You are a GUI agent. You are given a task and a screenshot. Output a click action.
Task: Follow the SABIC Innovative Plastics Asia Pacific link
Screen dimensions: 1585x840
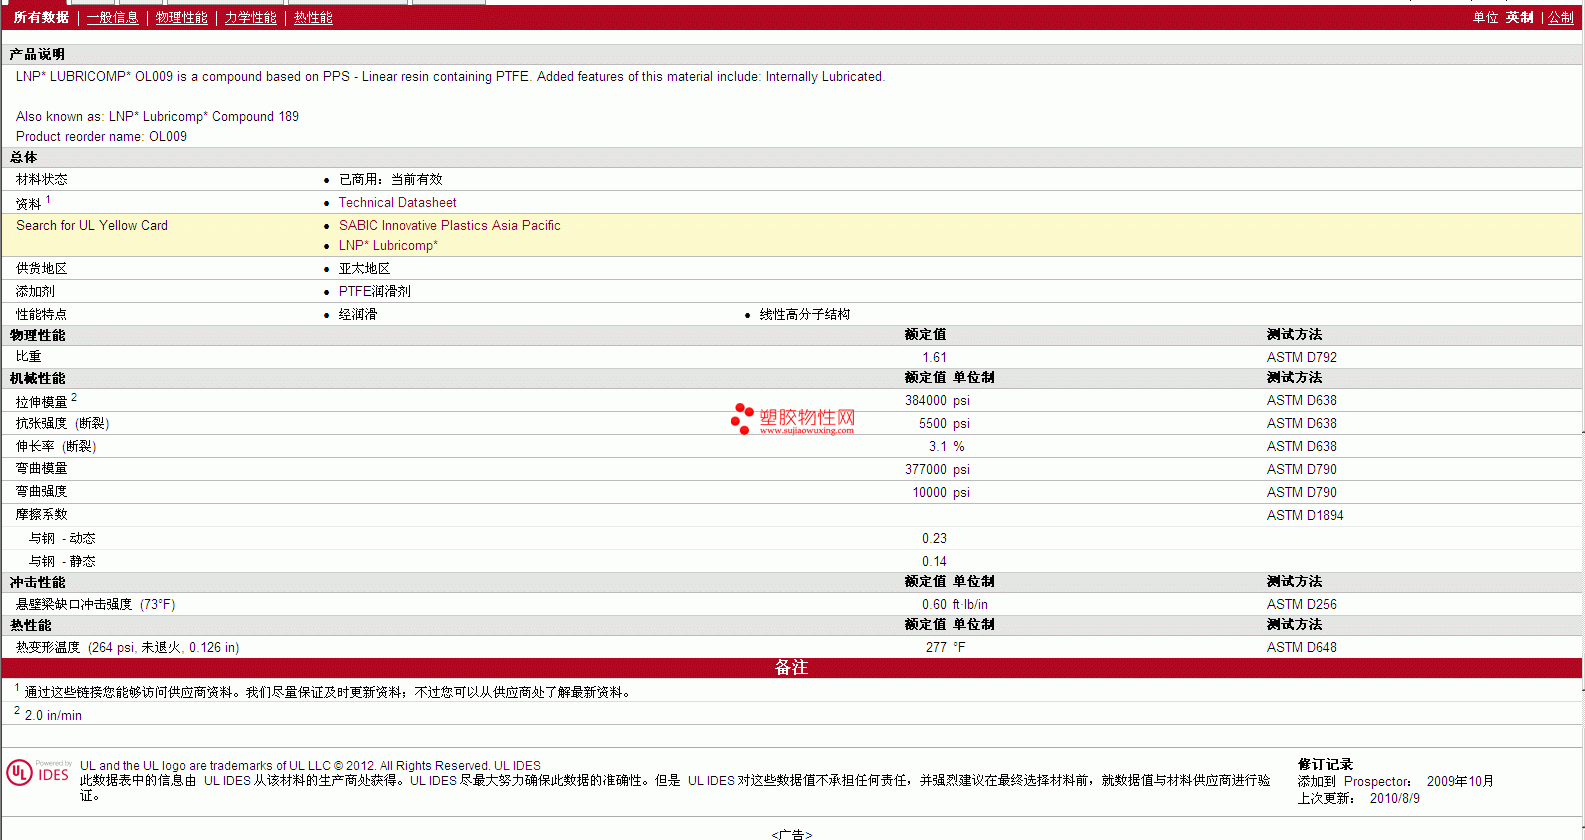pyautogui.click(x=450, y=226)
